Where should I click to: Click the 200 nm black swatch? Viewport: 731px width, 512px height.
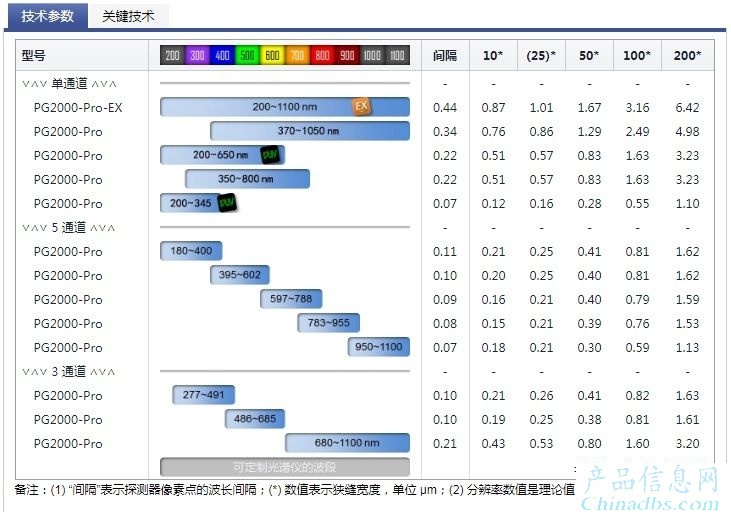(x=172, y=55)
